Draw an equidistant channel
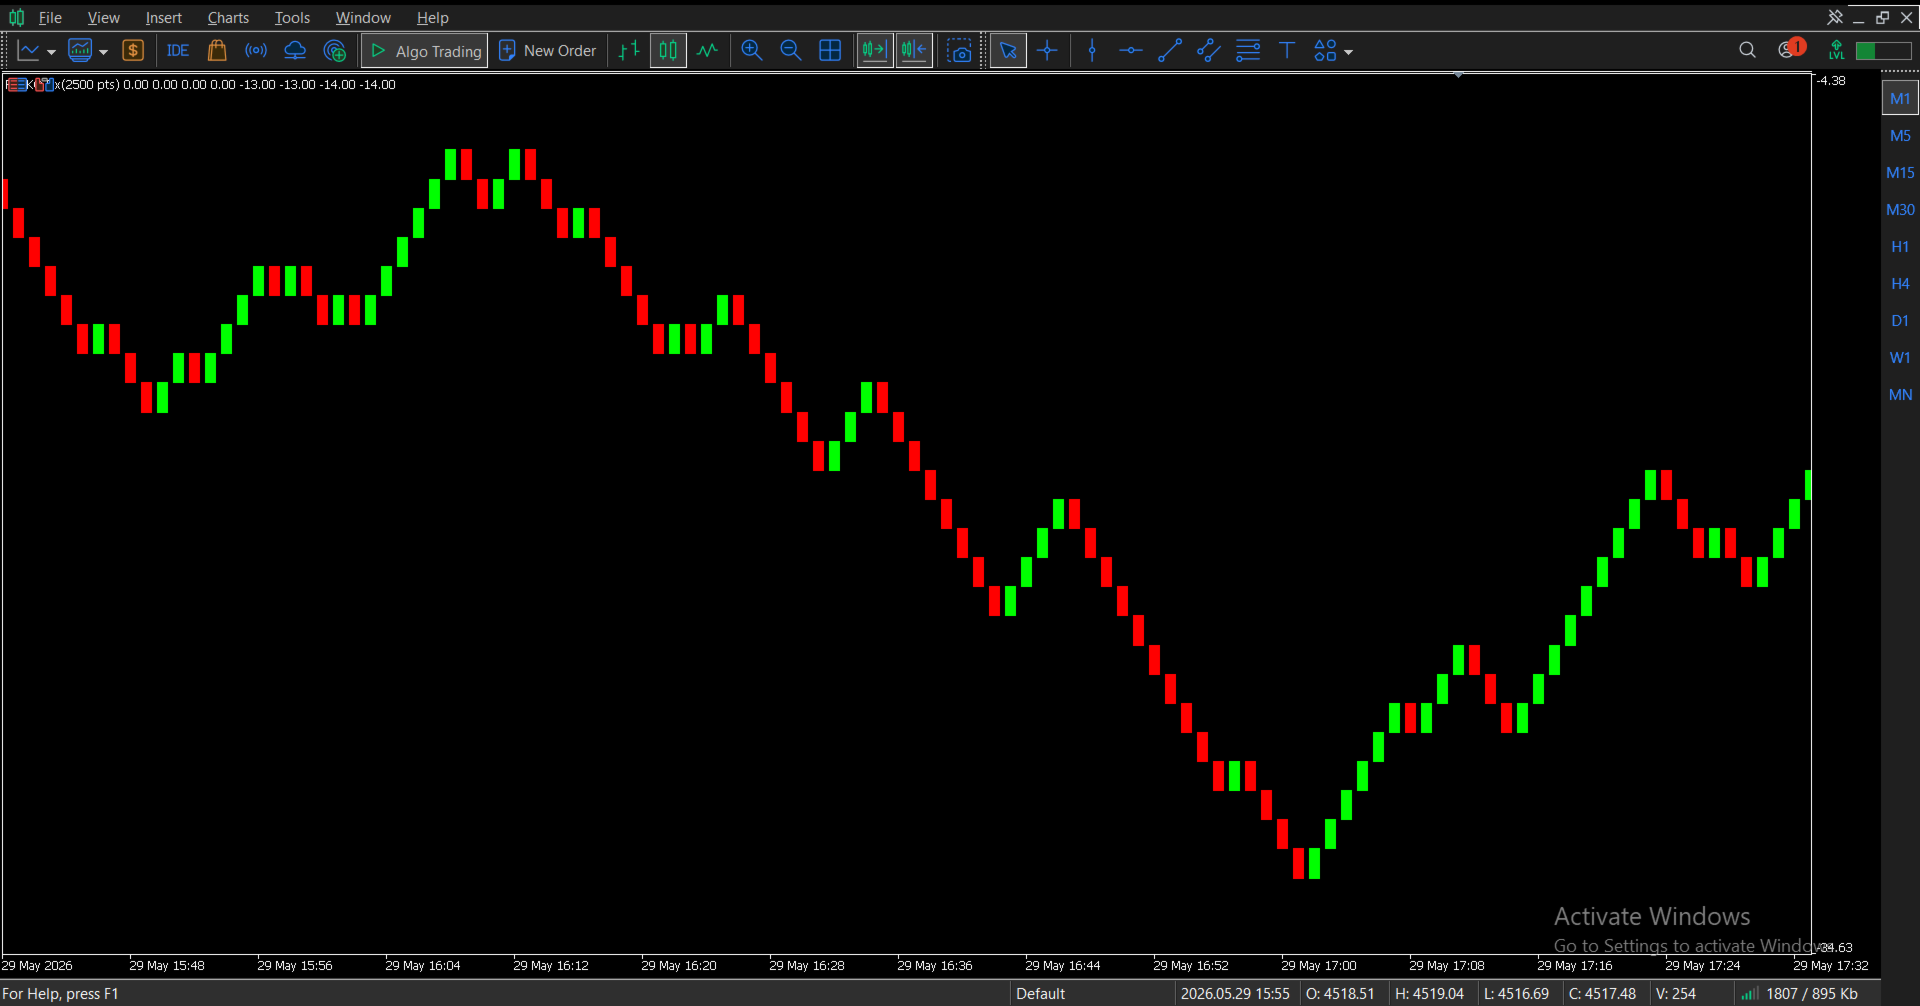This screenshot has height=1006, width=1920. tap(1209, 51)
